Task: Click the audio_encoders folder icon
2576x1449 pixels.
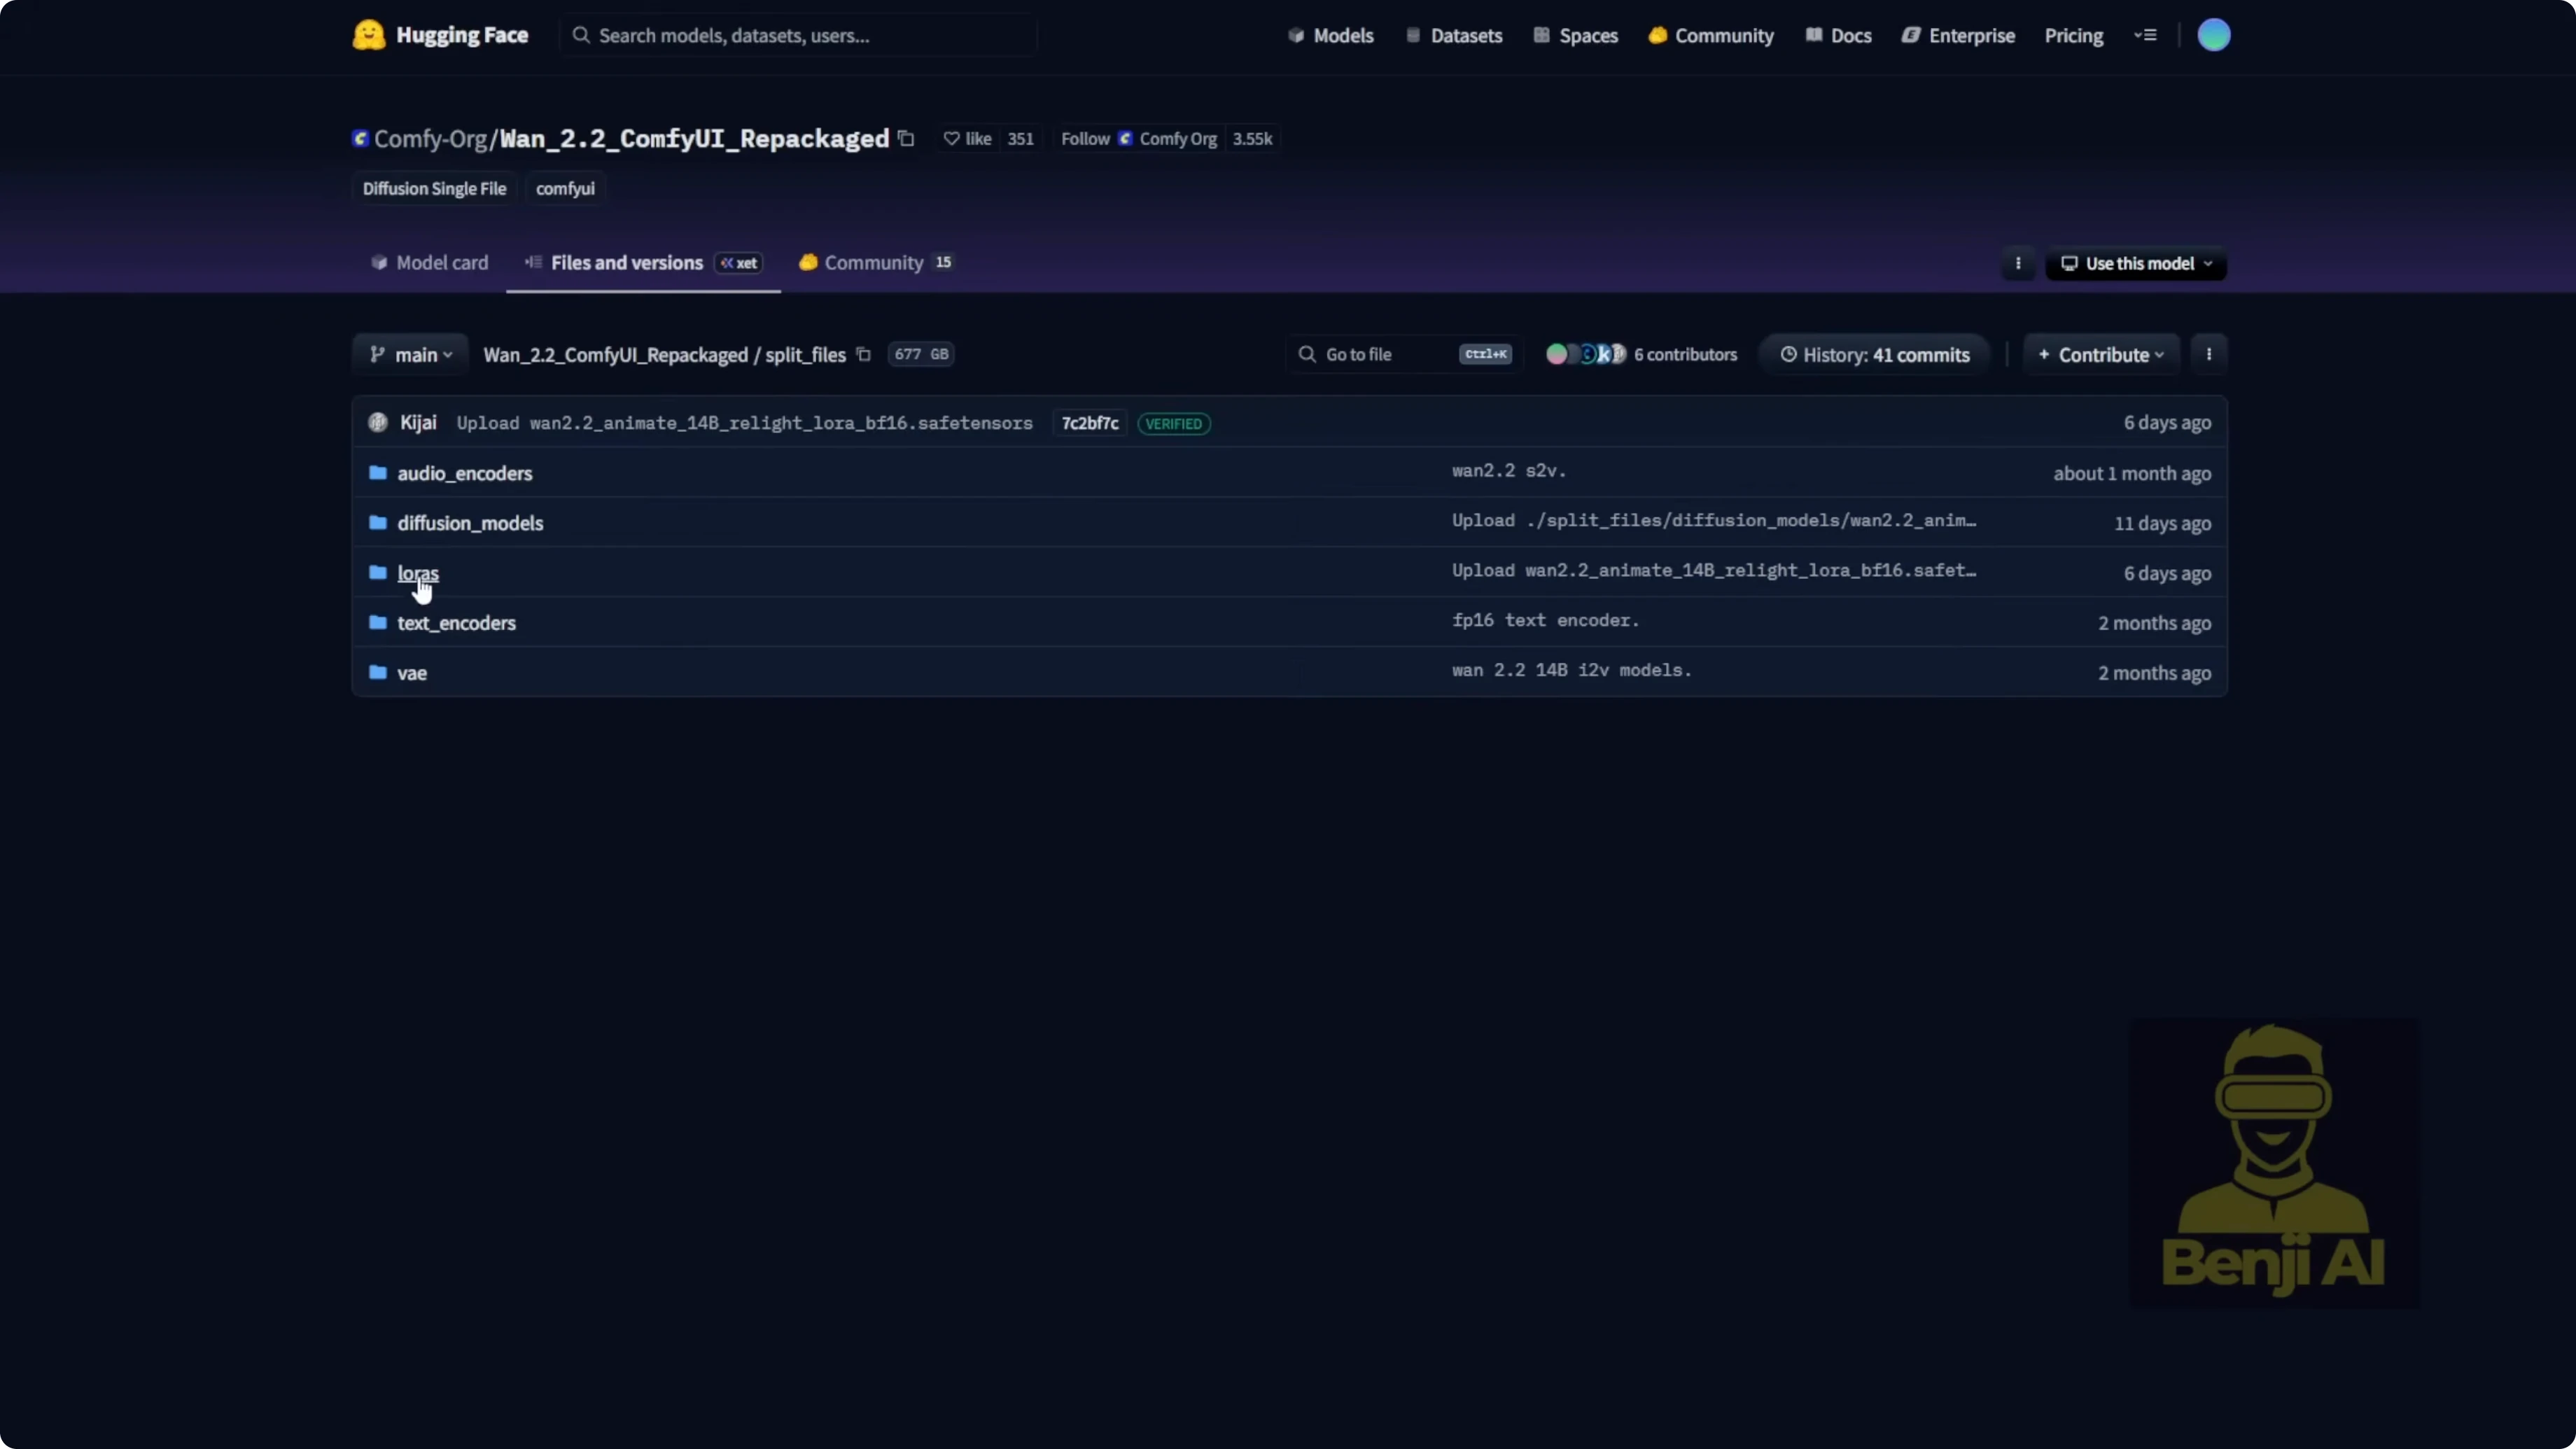Action: [377, 473]
